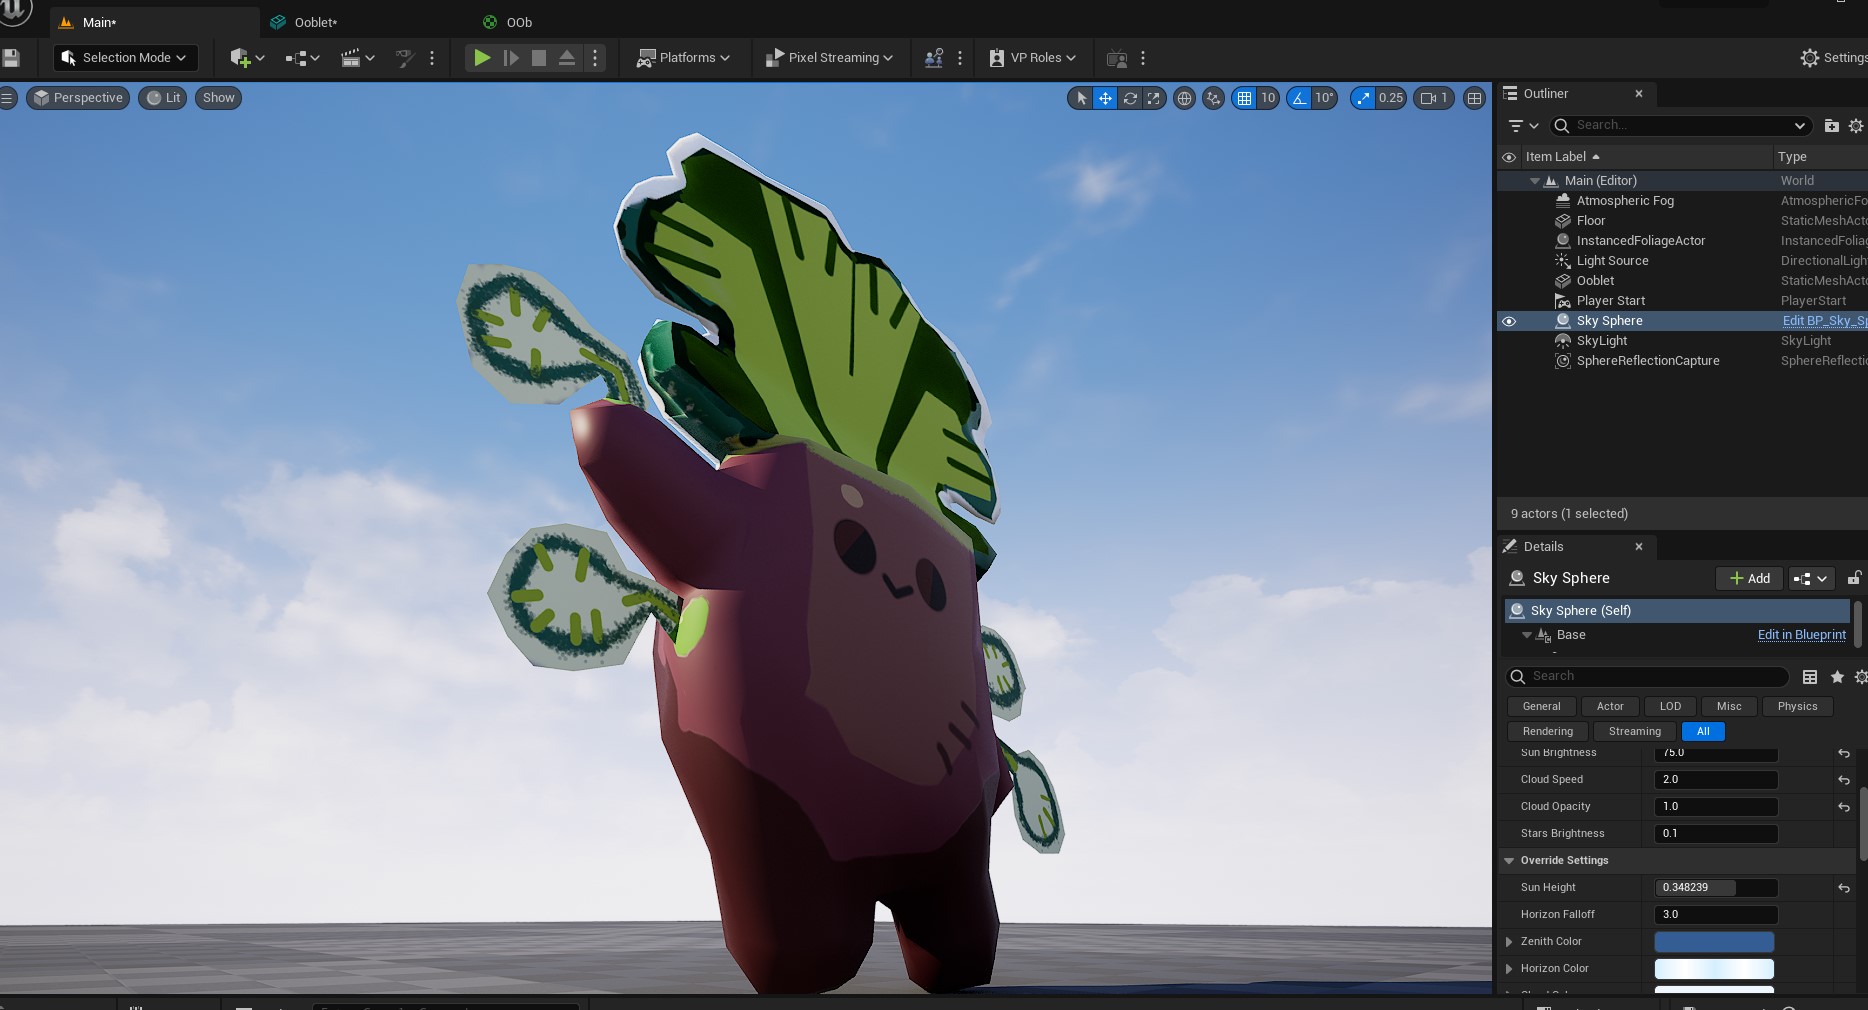
Task: Hide the Sky Sphere actor visibility eye
Action: click(x=1509, y=321)
